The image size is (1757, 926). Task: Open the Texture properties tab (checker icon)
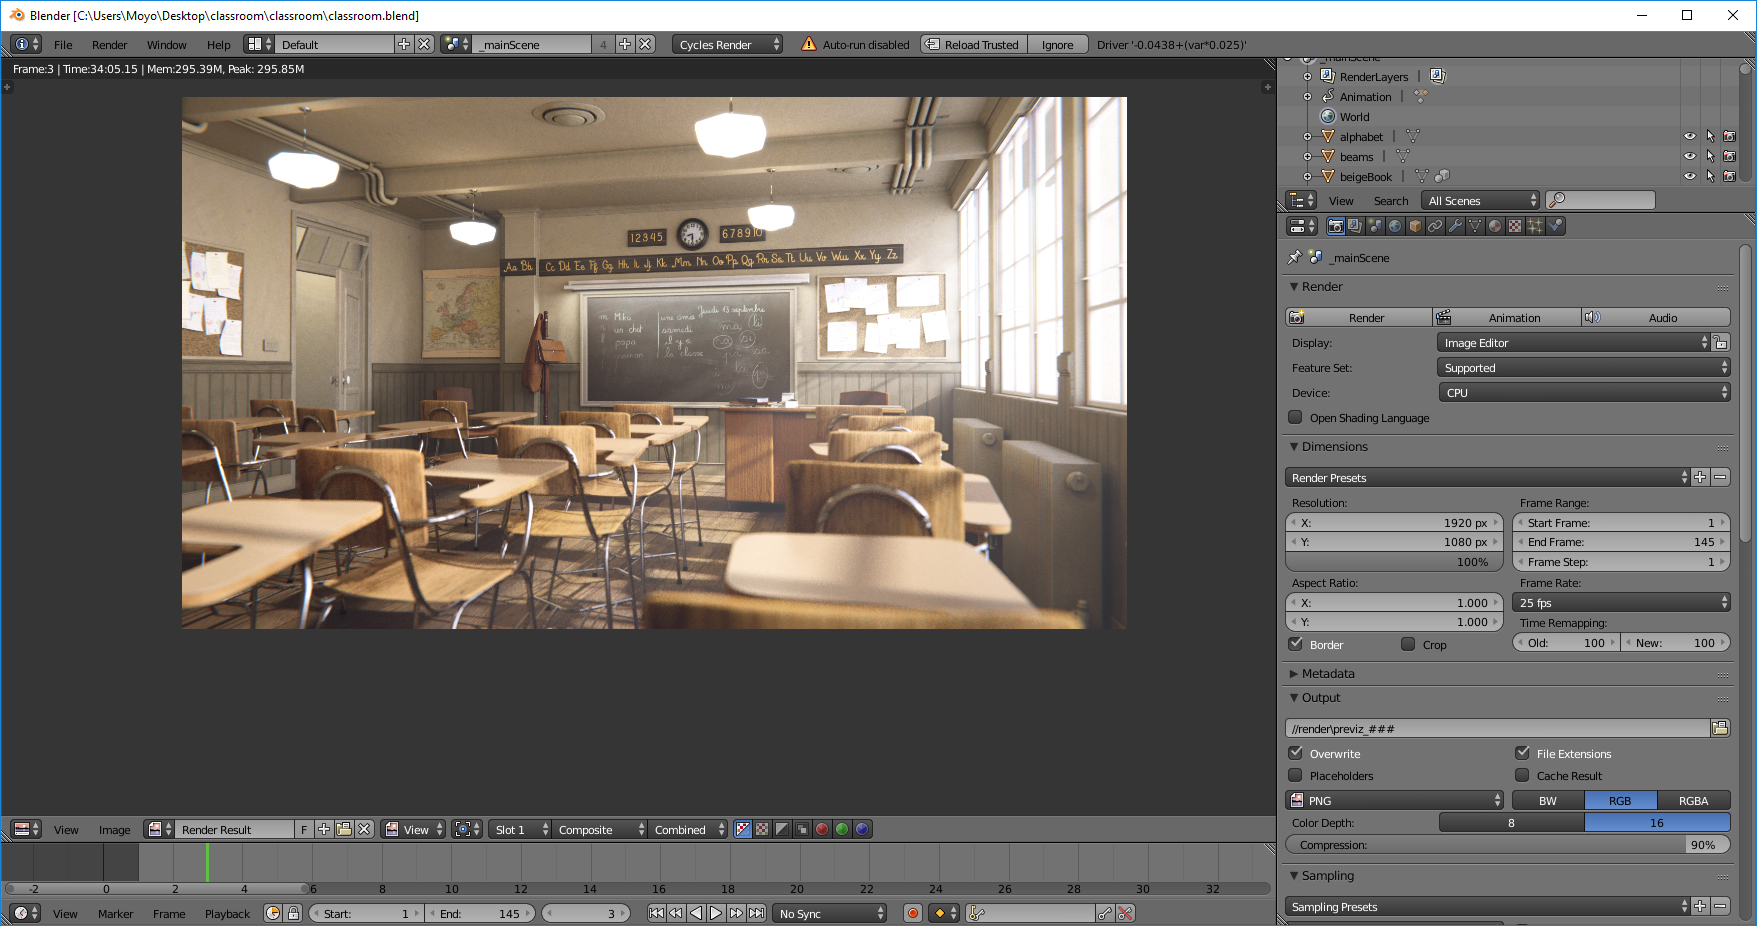1515,226
